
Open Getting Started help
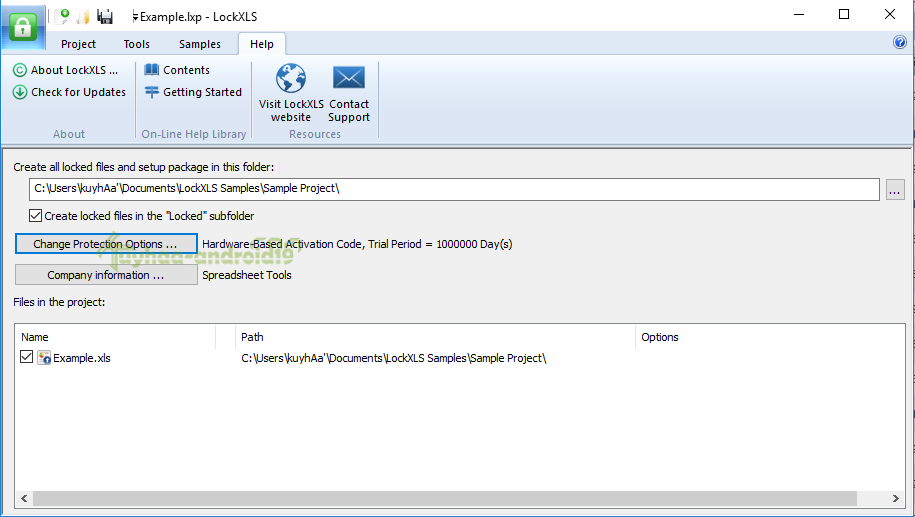193,92
